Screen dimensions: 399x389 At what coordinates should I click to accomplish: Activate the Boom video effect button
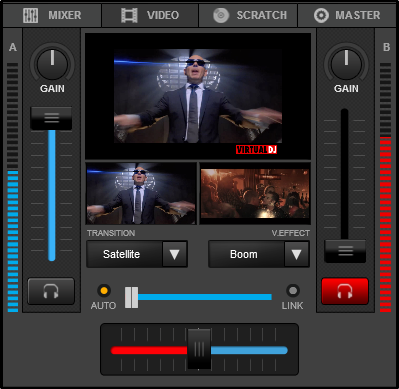click(x=247, y=254)
